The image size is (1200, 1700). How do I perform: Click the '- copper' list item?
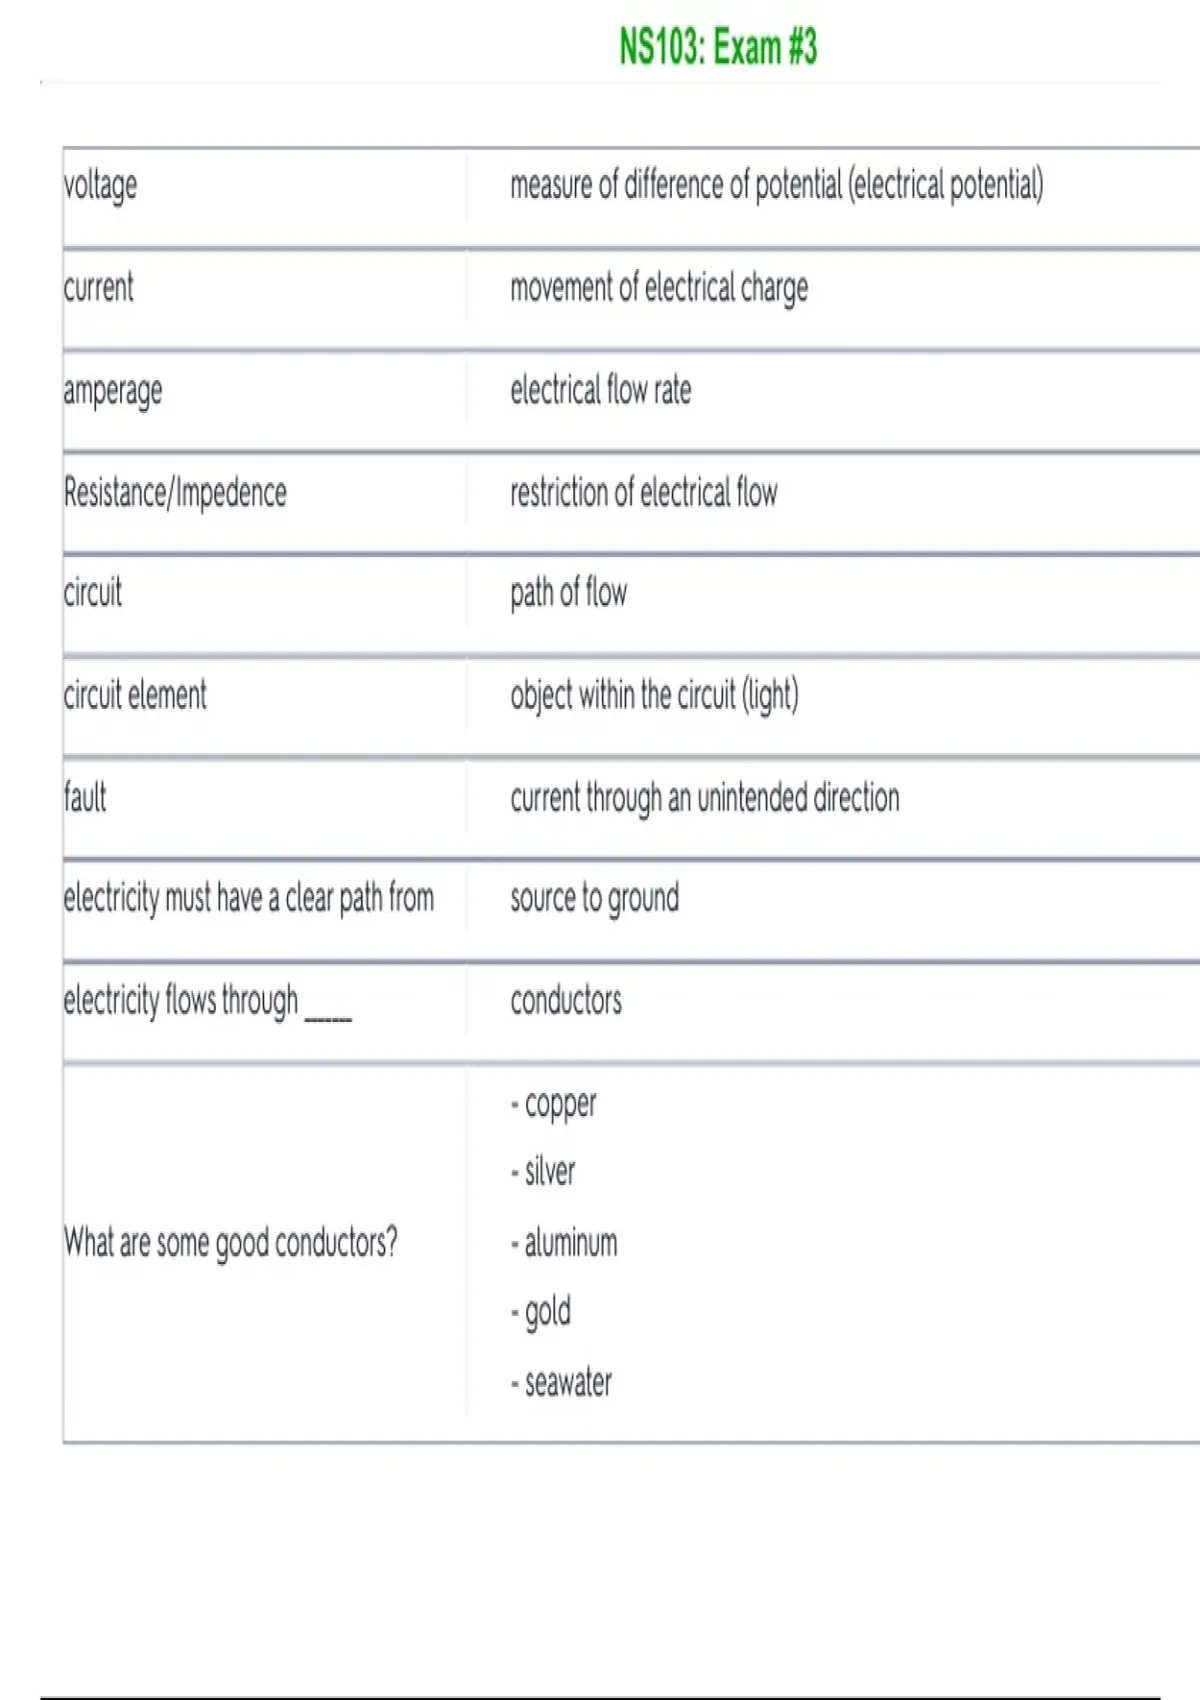tap(553, 1104)
